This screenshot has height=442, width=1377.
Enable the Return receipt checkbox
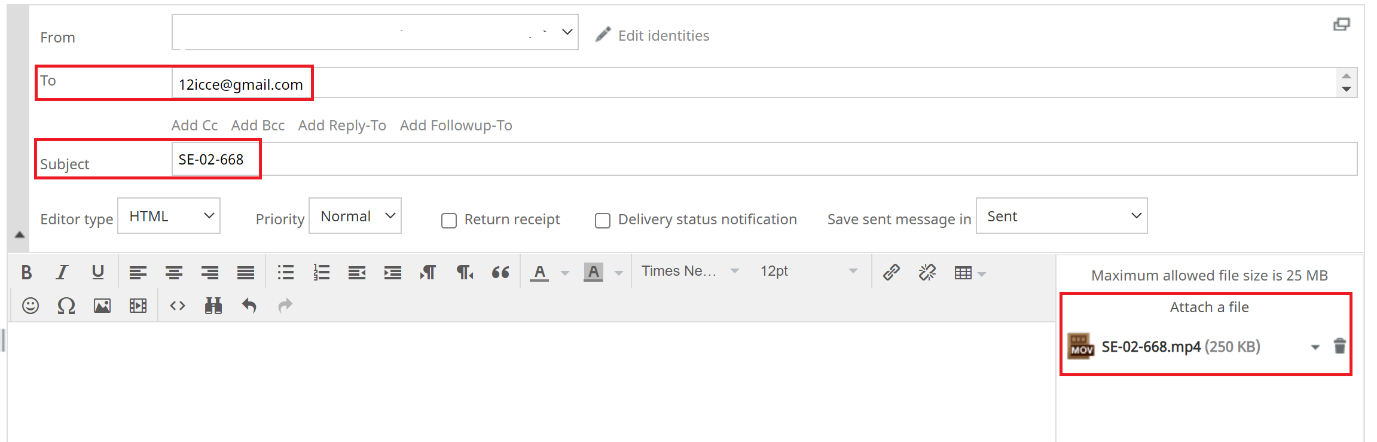click(449, 220)
